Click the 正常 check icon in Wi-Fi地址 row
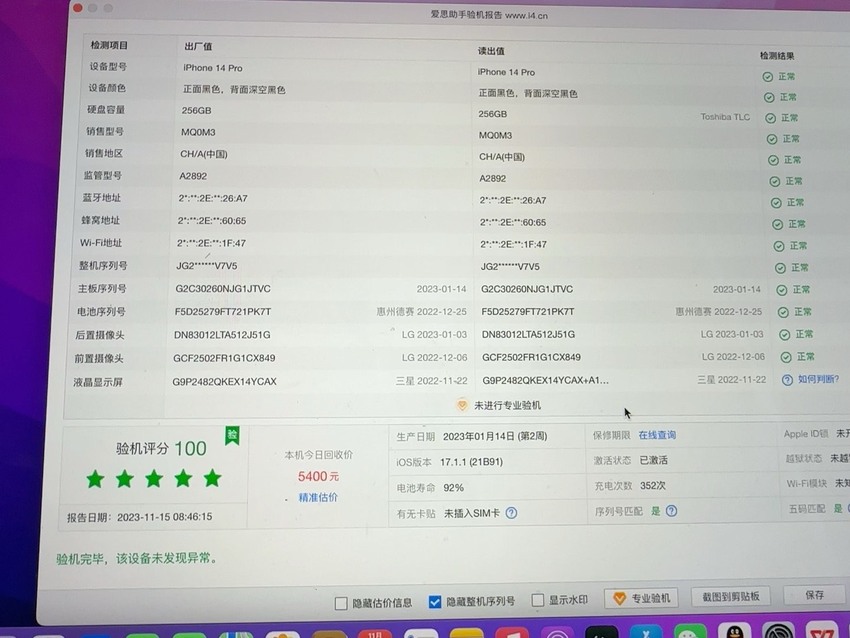This screenshot has width=850, height=638. [x=779, y=246]
